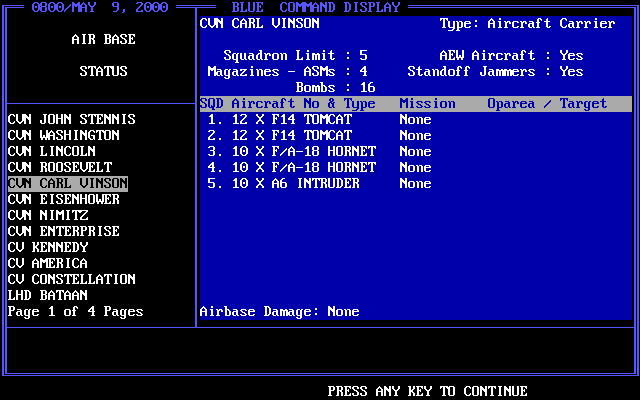This screenshot has width=640, height=400.
Task: Click the Squadron Limit : 5 line
Action: (x=296, y=55)
